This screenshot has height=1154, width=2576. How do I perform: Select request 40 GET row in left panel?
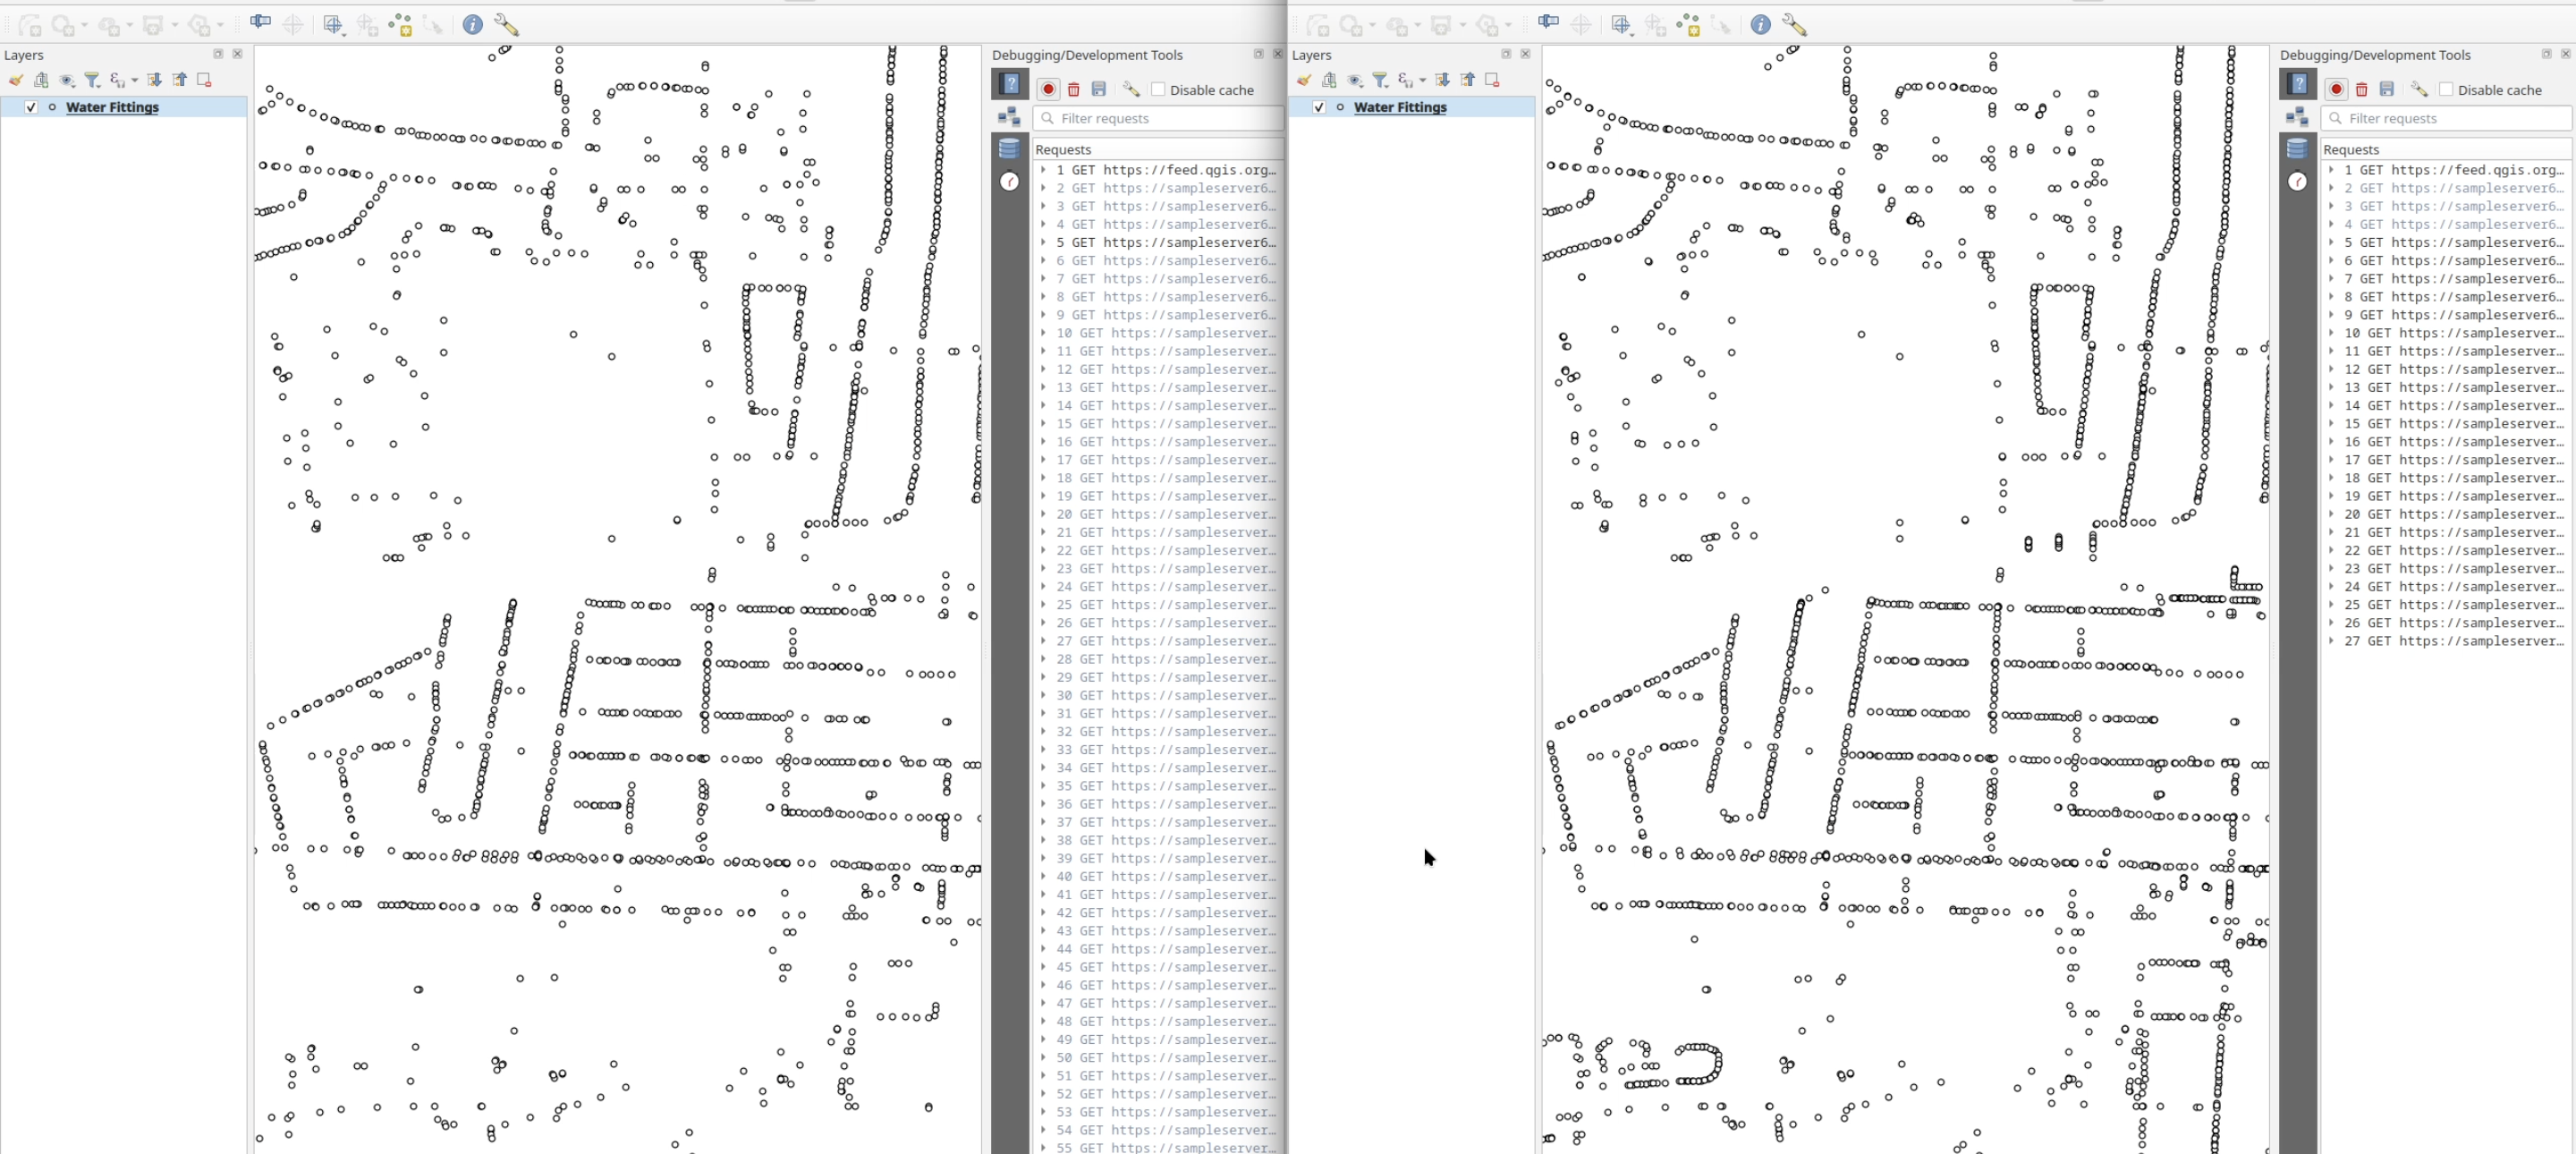[1158, 876]
